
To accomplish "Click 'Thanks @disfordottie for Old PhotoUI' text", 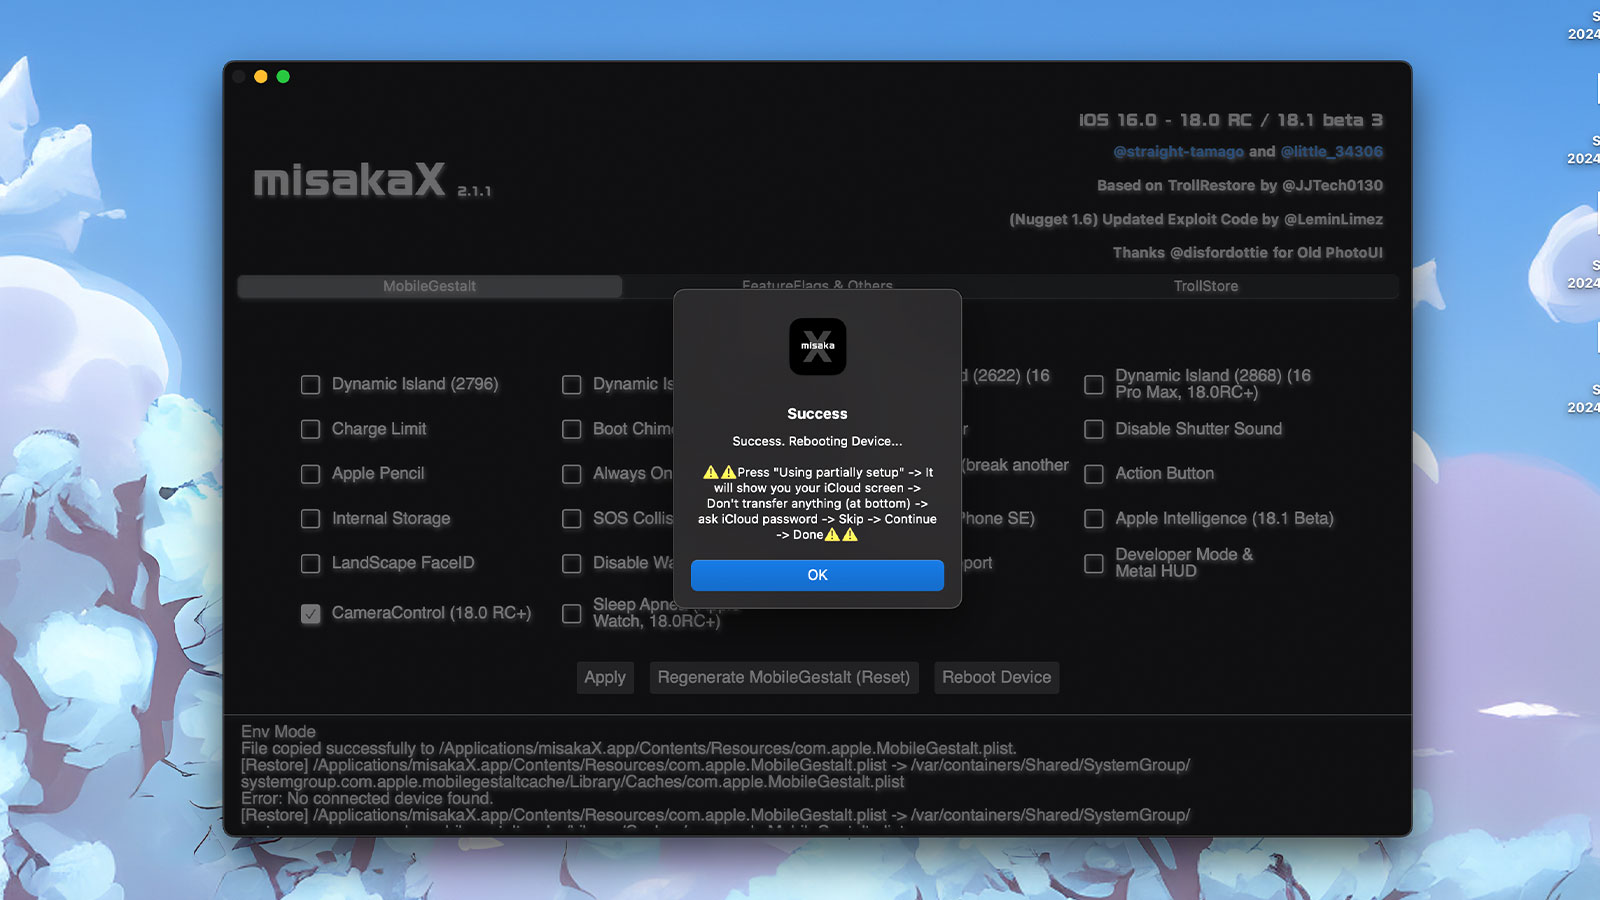I will pyautogui.click(x=1248, y=252).
